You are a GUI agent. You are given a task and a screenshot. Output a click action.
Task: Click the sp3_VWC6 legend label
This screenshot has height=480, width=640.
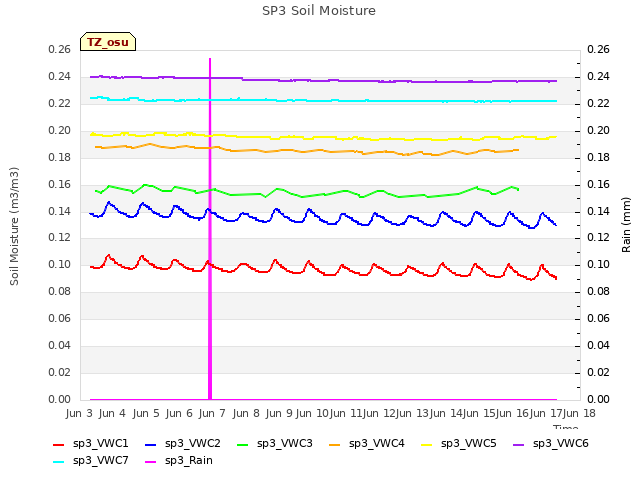(x=560, y=444)
